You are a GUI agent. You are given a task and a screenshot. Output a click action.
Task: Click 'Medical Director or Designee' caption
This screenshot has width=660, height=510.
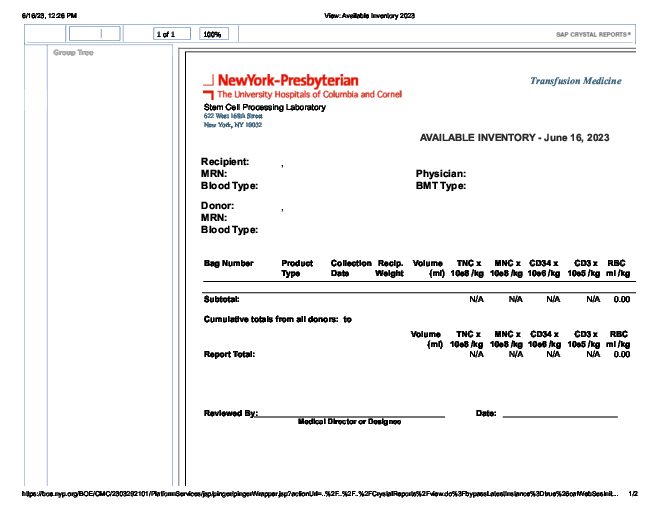click(x=349, y=422)
